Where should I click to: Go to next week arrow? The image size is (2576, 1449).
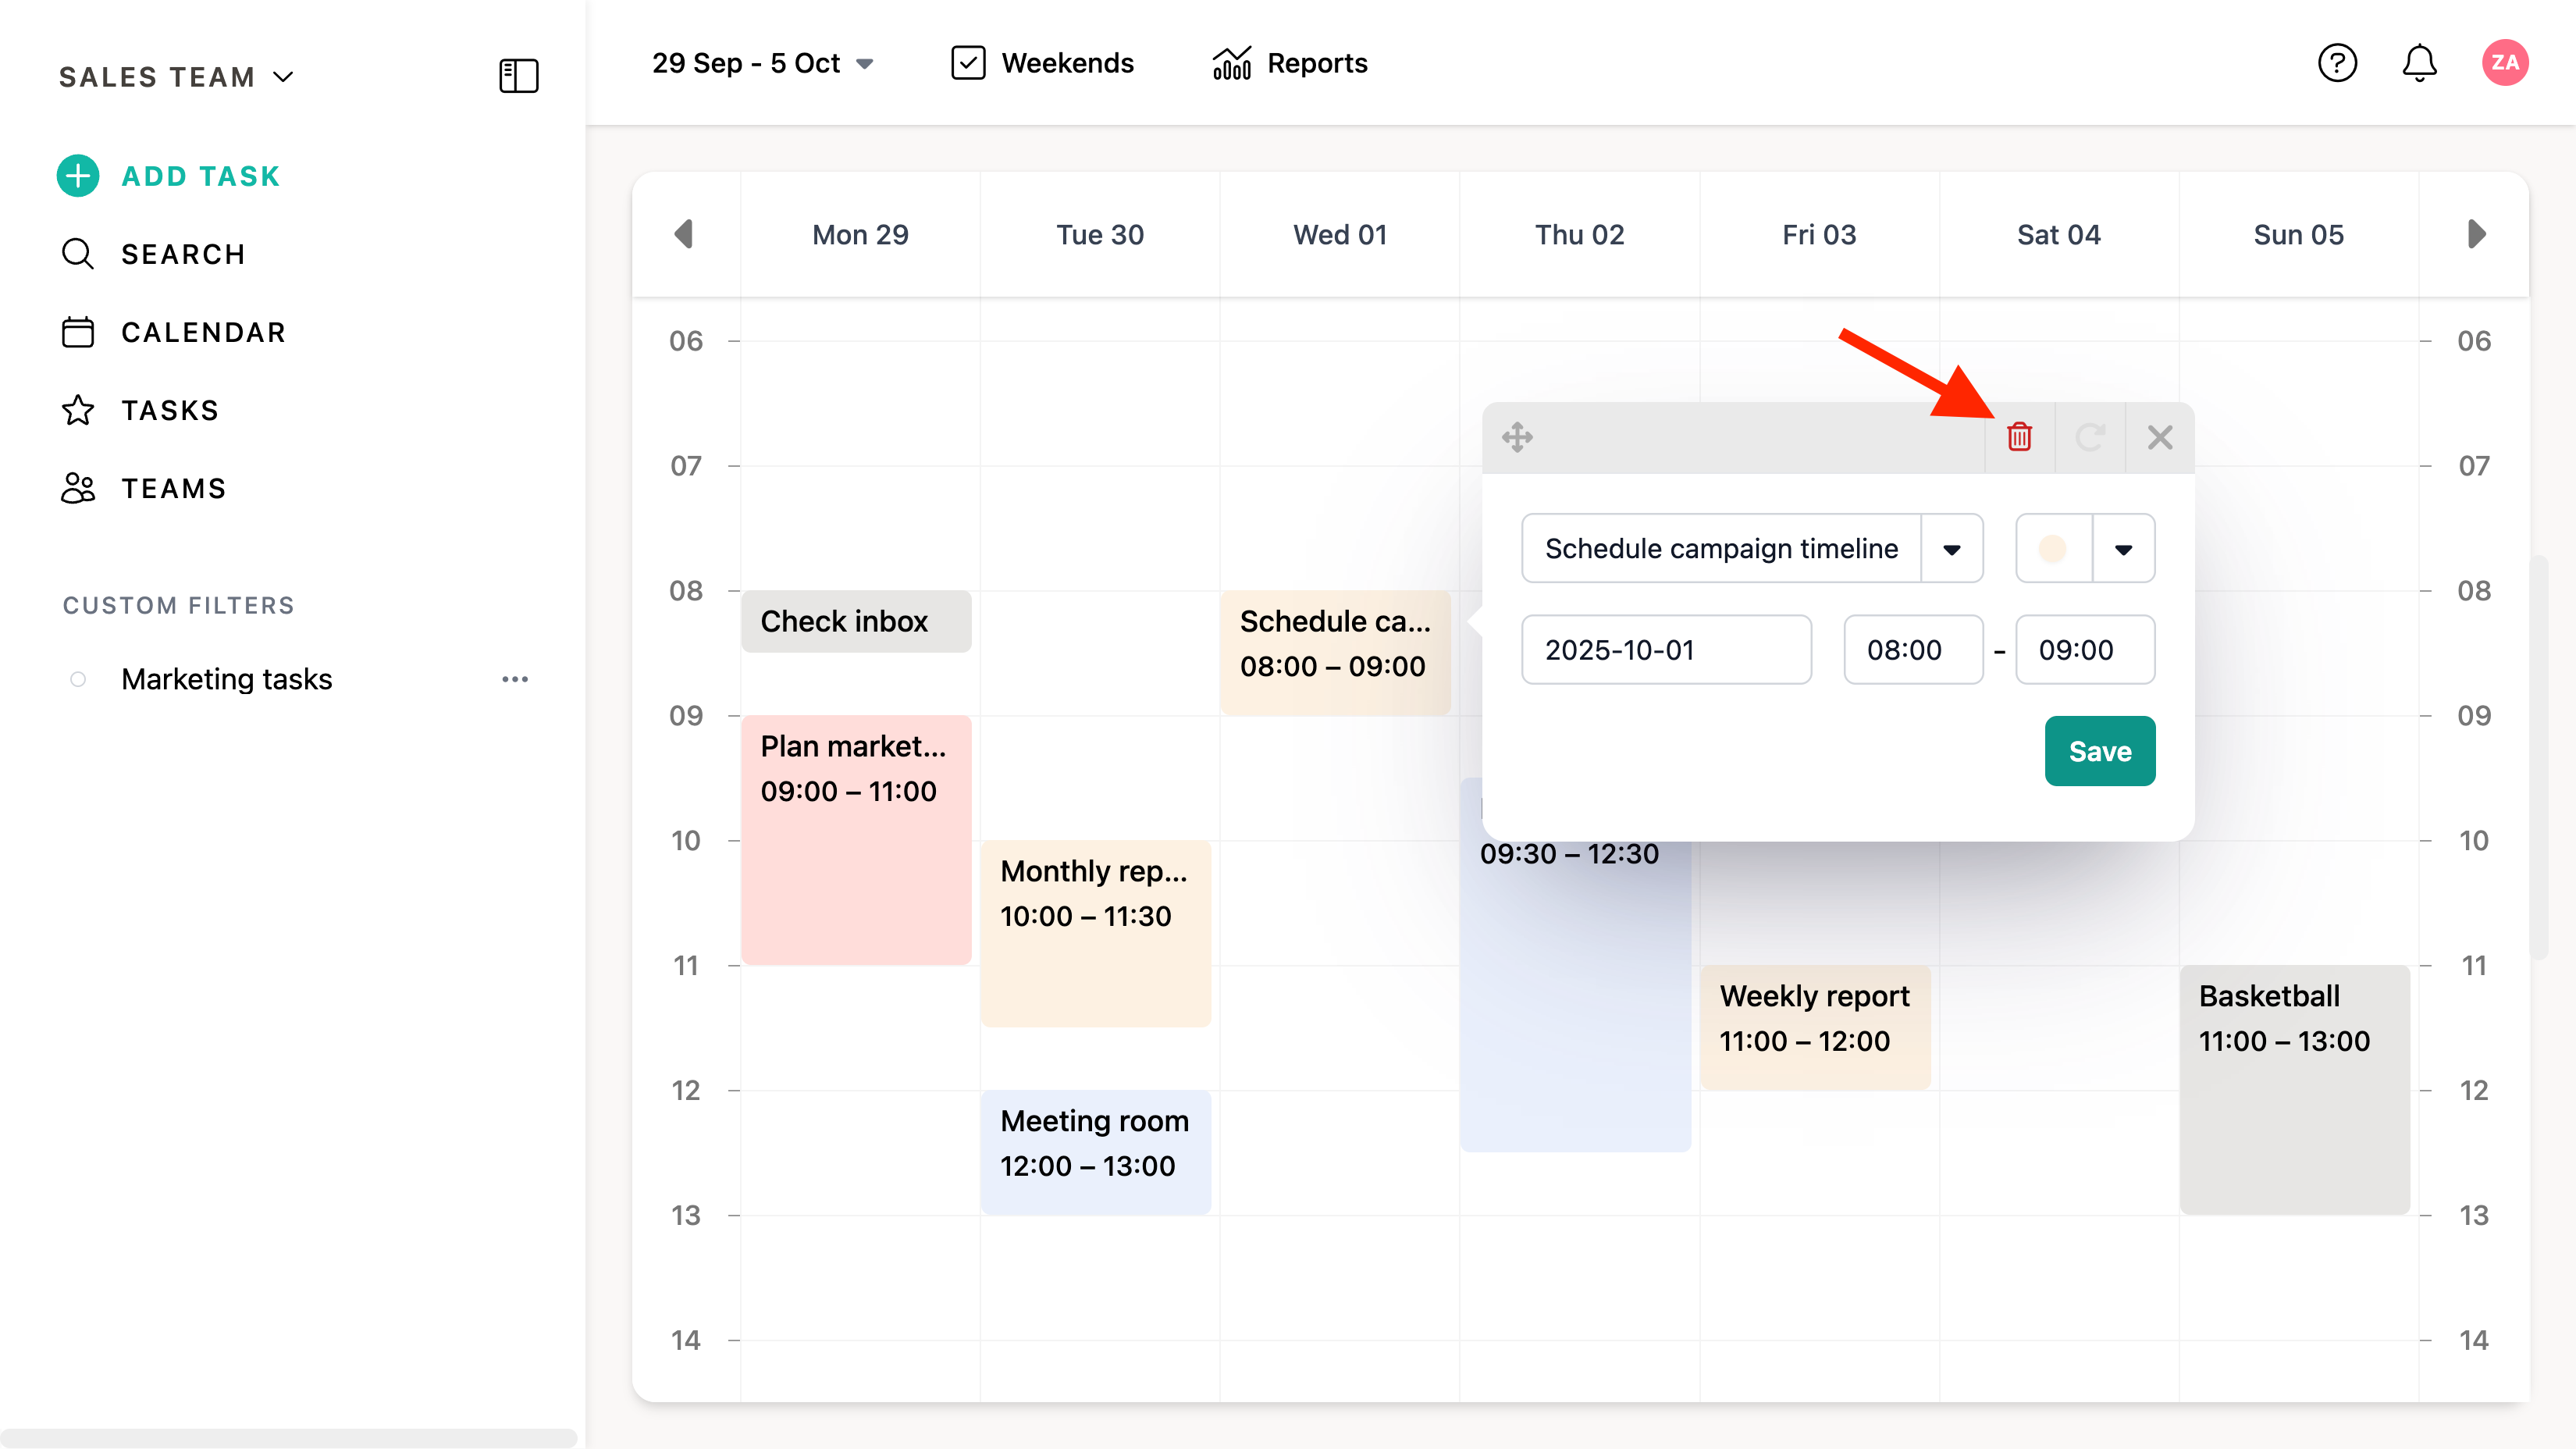(2476, 234)
